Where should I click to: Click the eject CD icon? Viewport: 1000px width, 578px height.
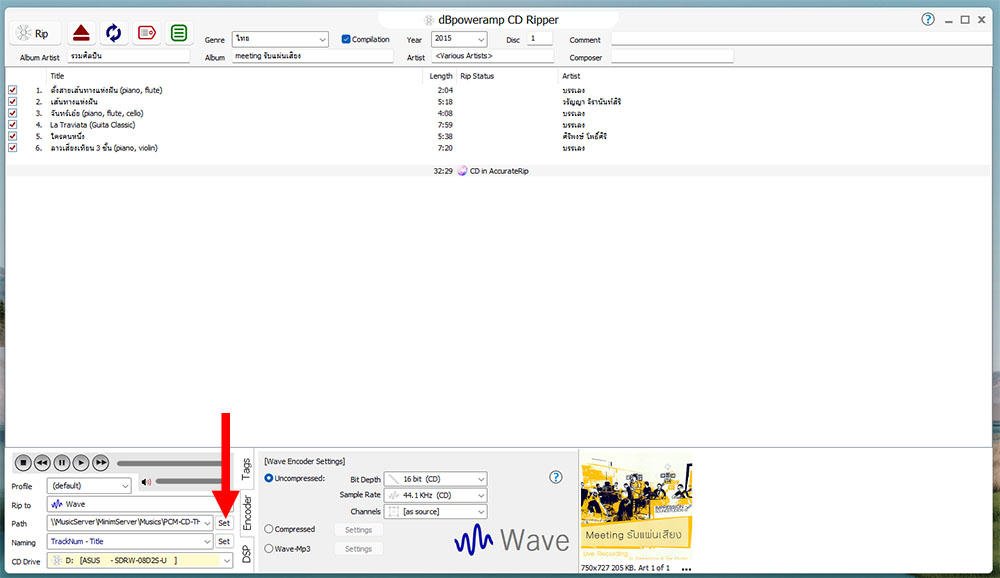click(x=82, y=33)
